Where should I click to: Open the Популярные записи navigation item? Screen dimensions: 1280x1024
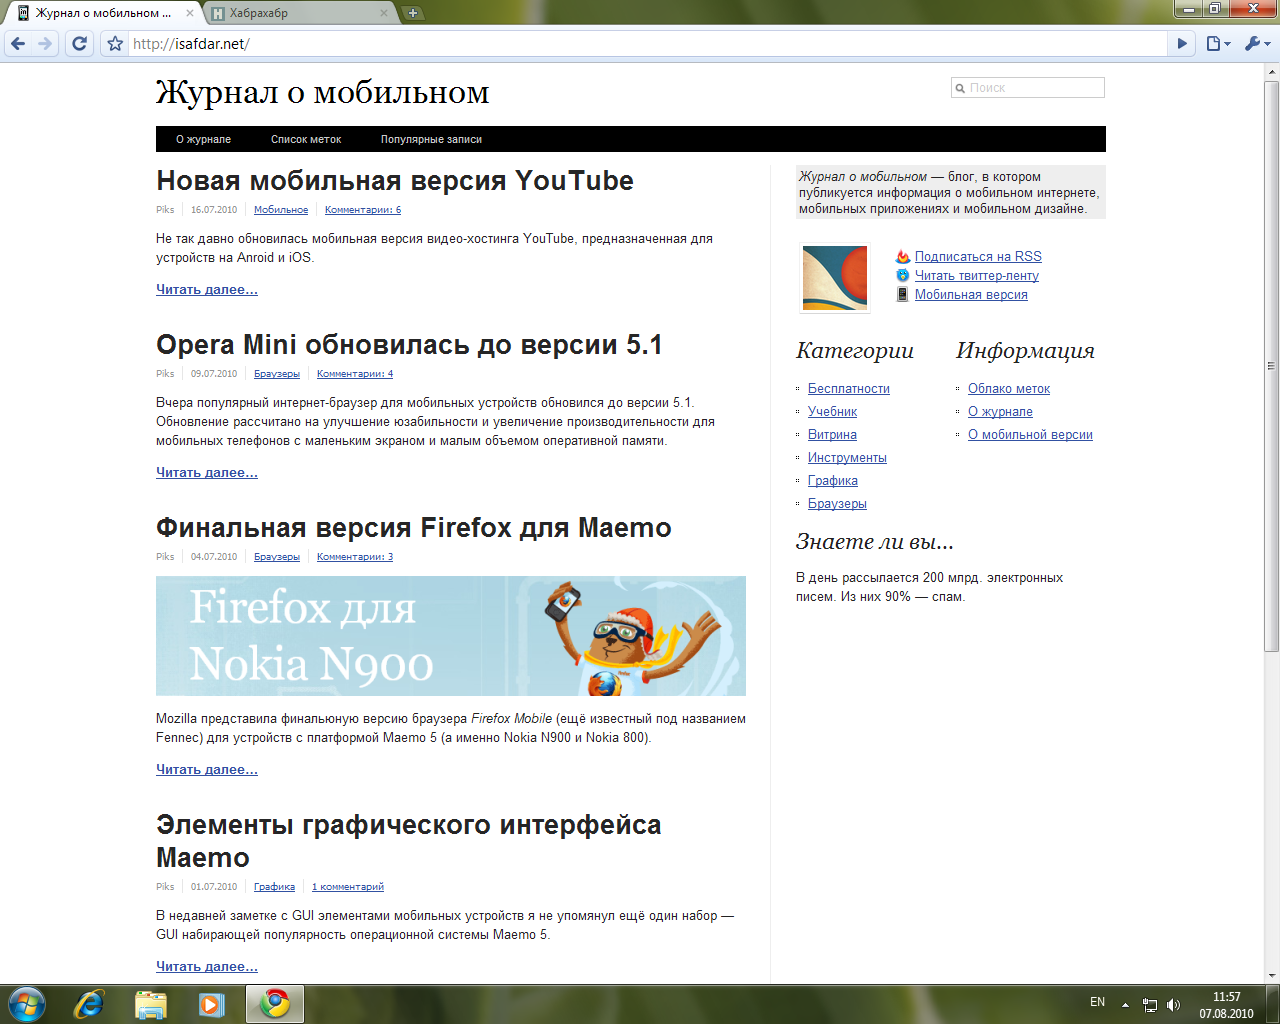point(431,139)
